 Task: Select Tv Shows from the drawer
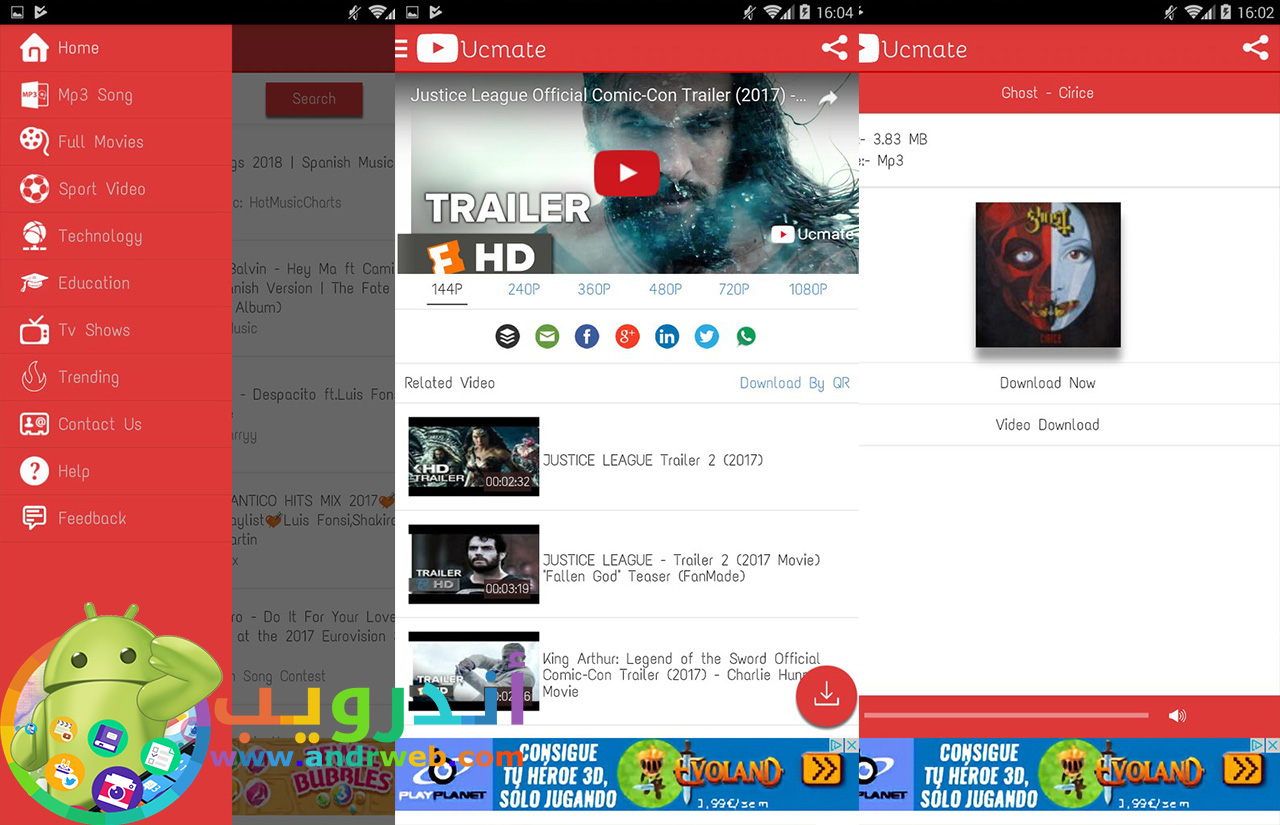tap(116, 330)
